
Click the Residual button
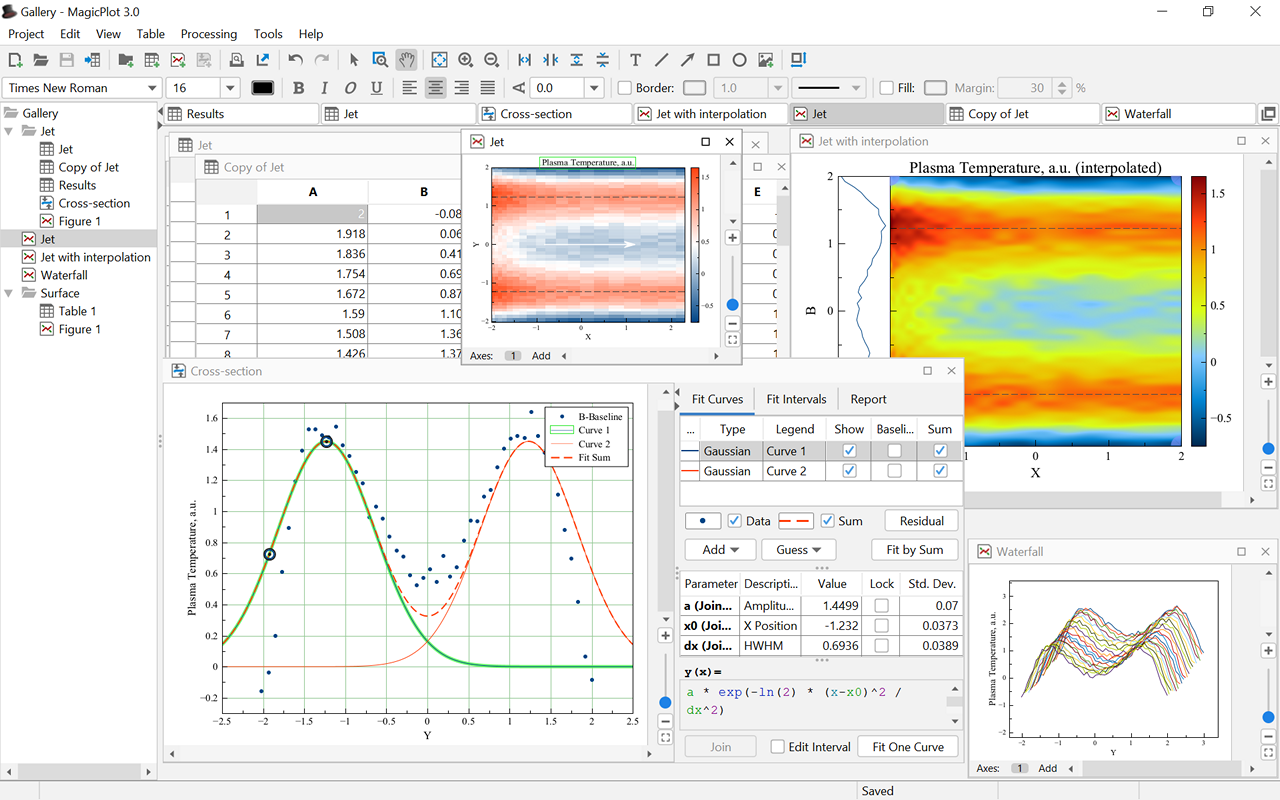click(921, 521)
